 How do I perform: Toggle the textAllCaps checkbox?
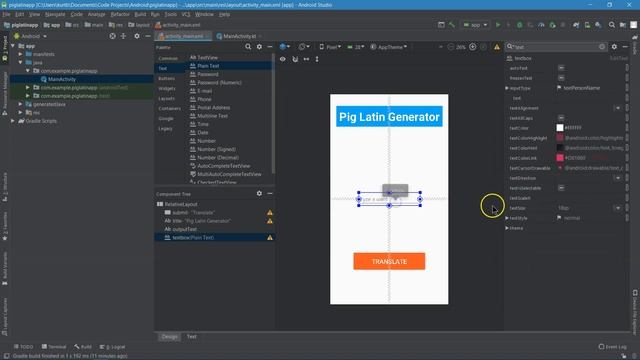[x=561, y=118]
